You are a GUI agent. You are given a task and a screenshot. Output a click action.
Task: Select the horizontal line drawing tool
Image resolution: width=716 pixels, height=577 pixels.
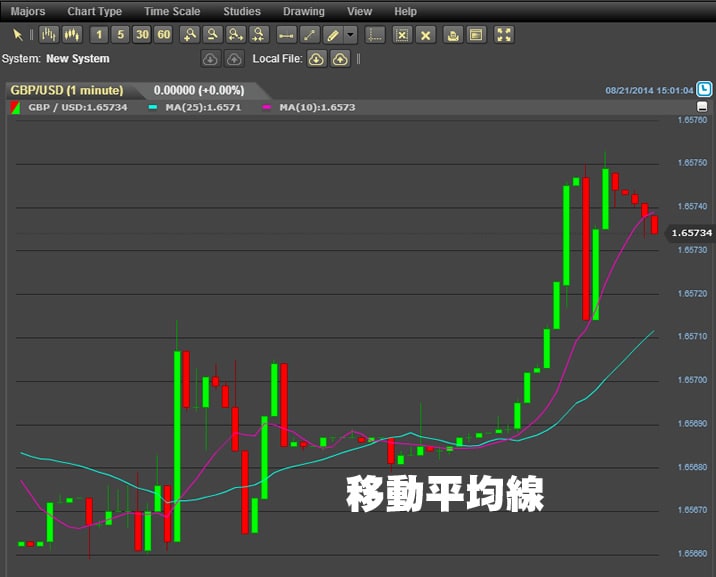(287, 35)
